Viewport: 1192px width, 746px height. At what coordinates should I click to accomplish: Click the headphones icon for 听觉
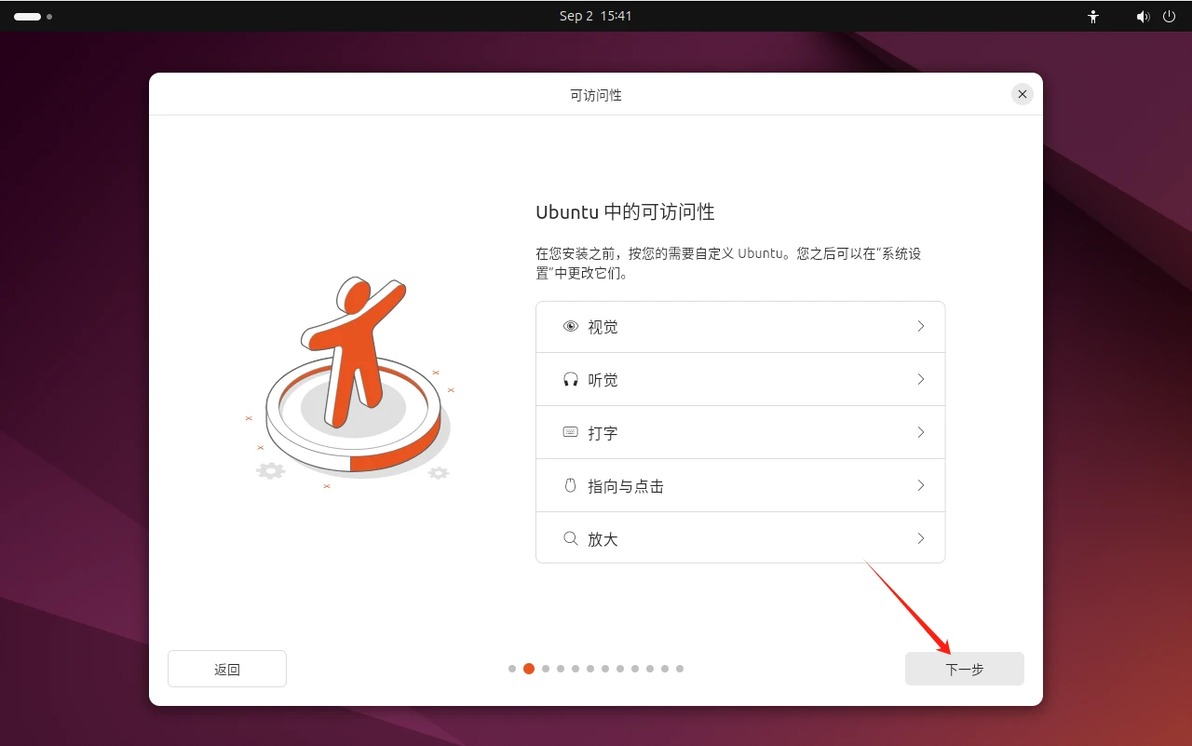pyautogui.click(x=570, y=379)
